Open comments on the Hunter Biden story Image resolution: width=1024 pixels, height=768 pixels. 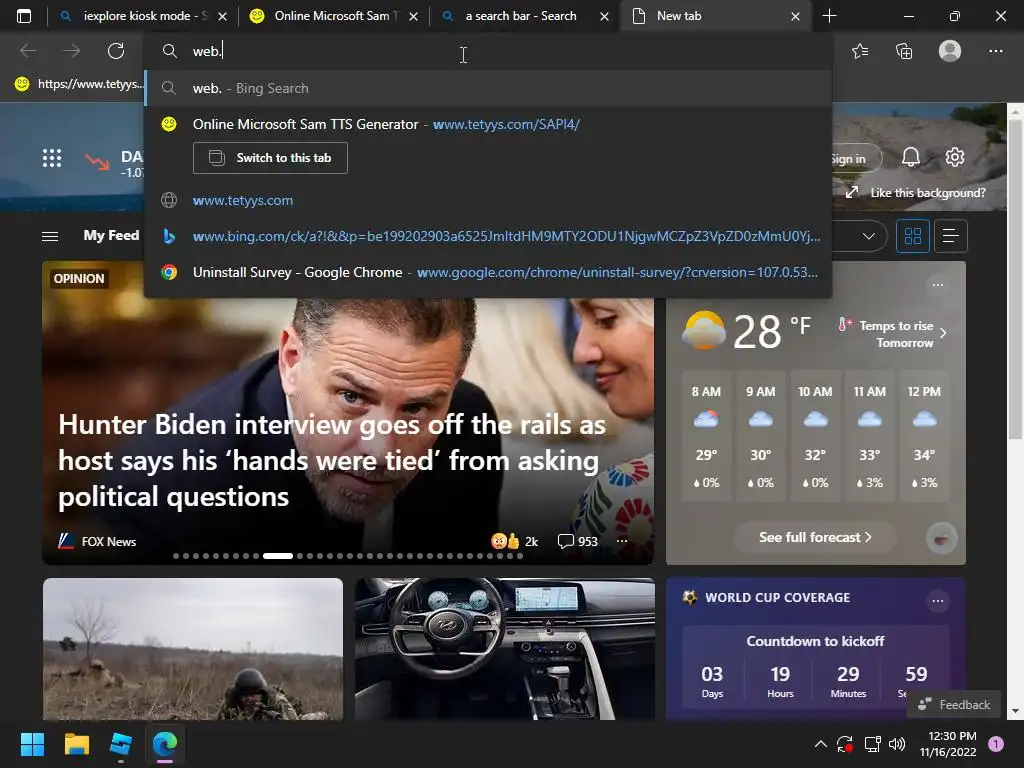coord(577,541)
